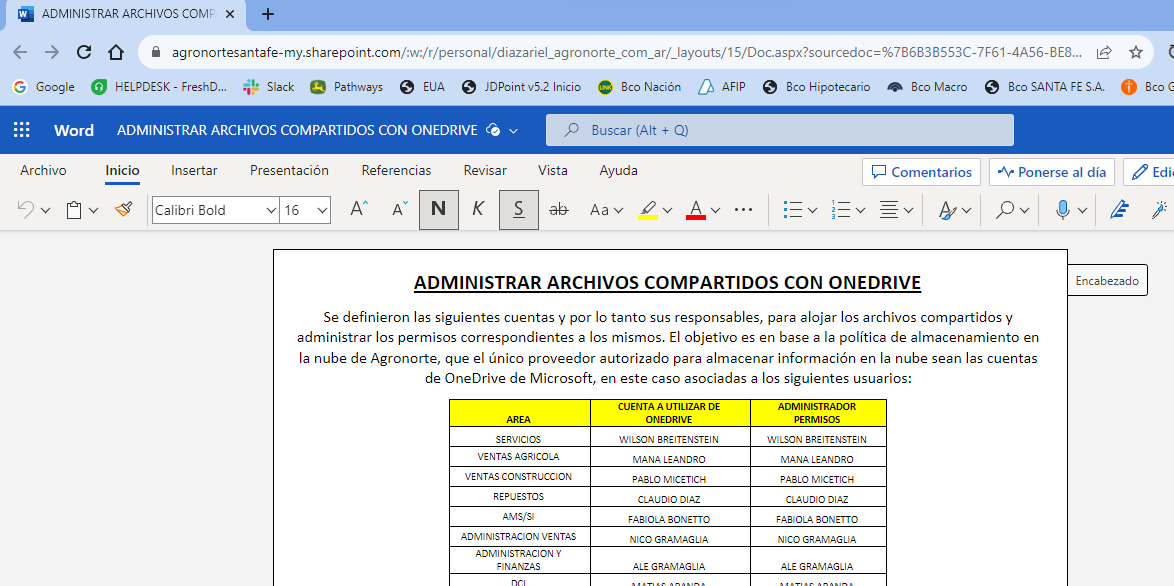
Task: Click the Comentarios button
Action: (922, 172)
